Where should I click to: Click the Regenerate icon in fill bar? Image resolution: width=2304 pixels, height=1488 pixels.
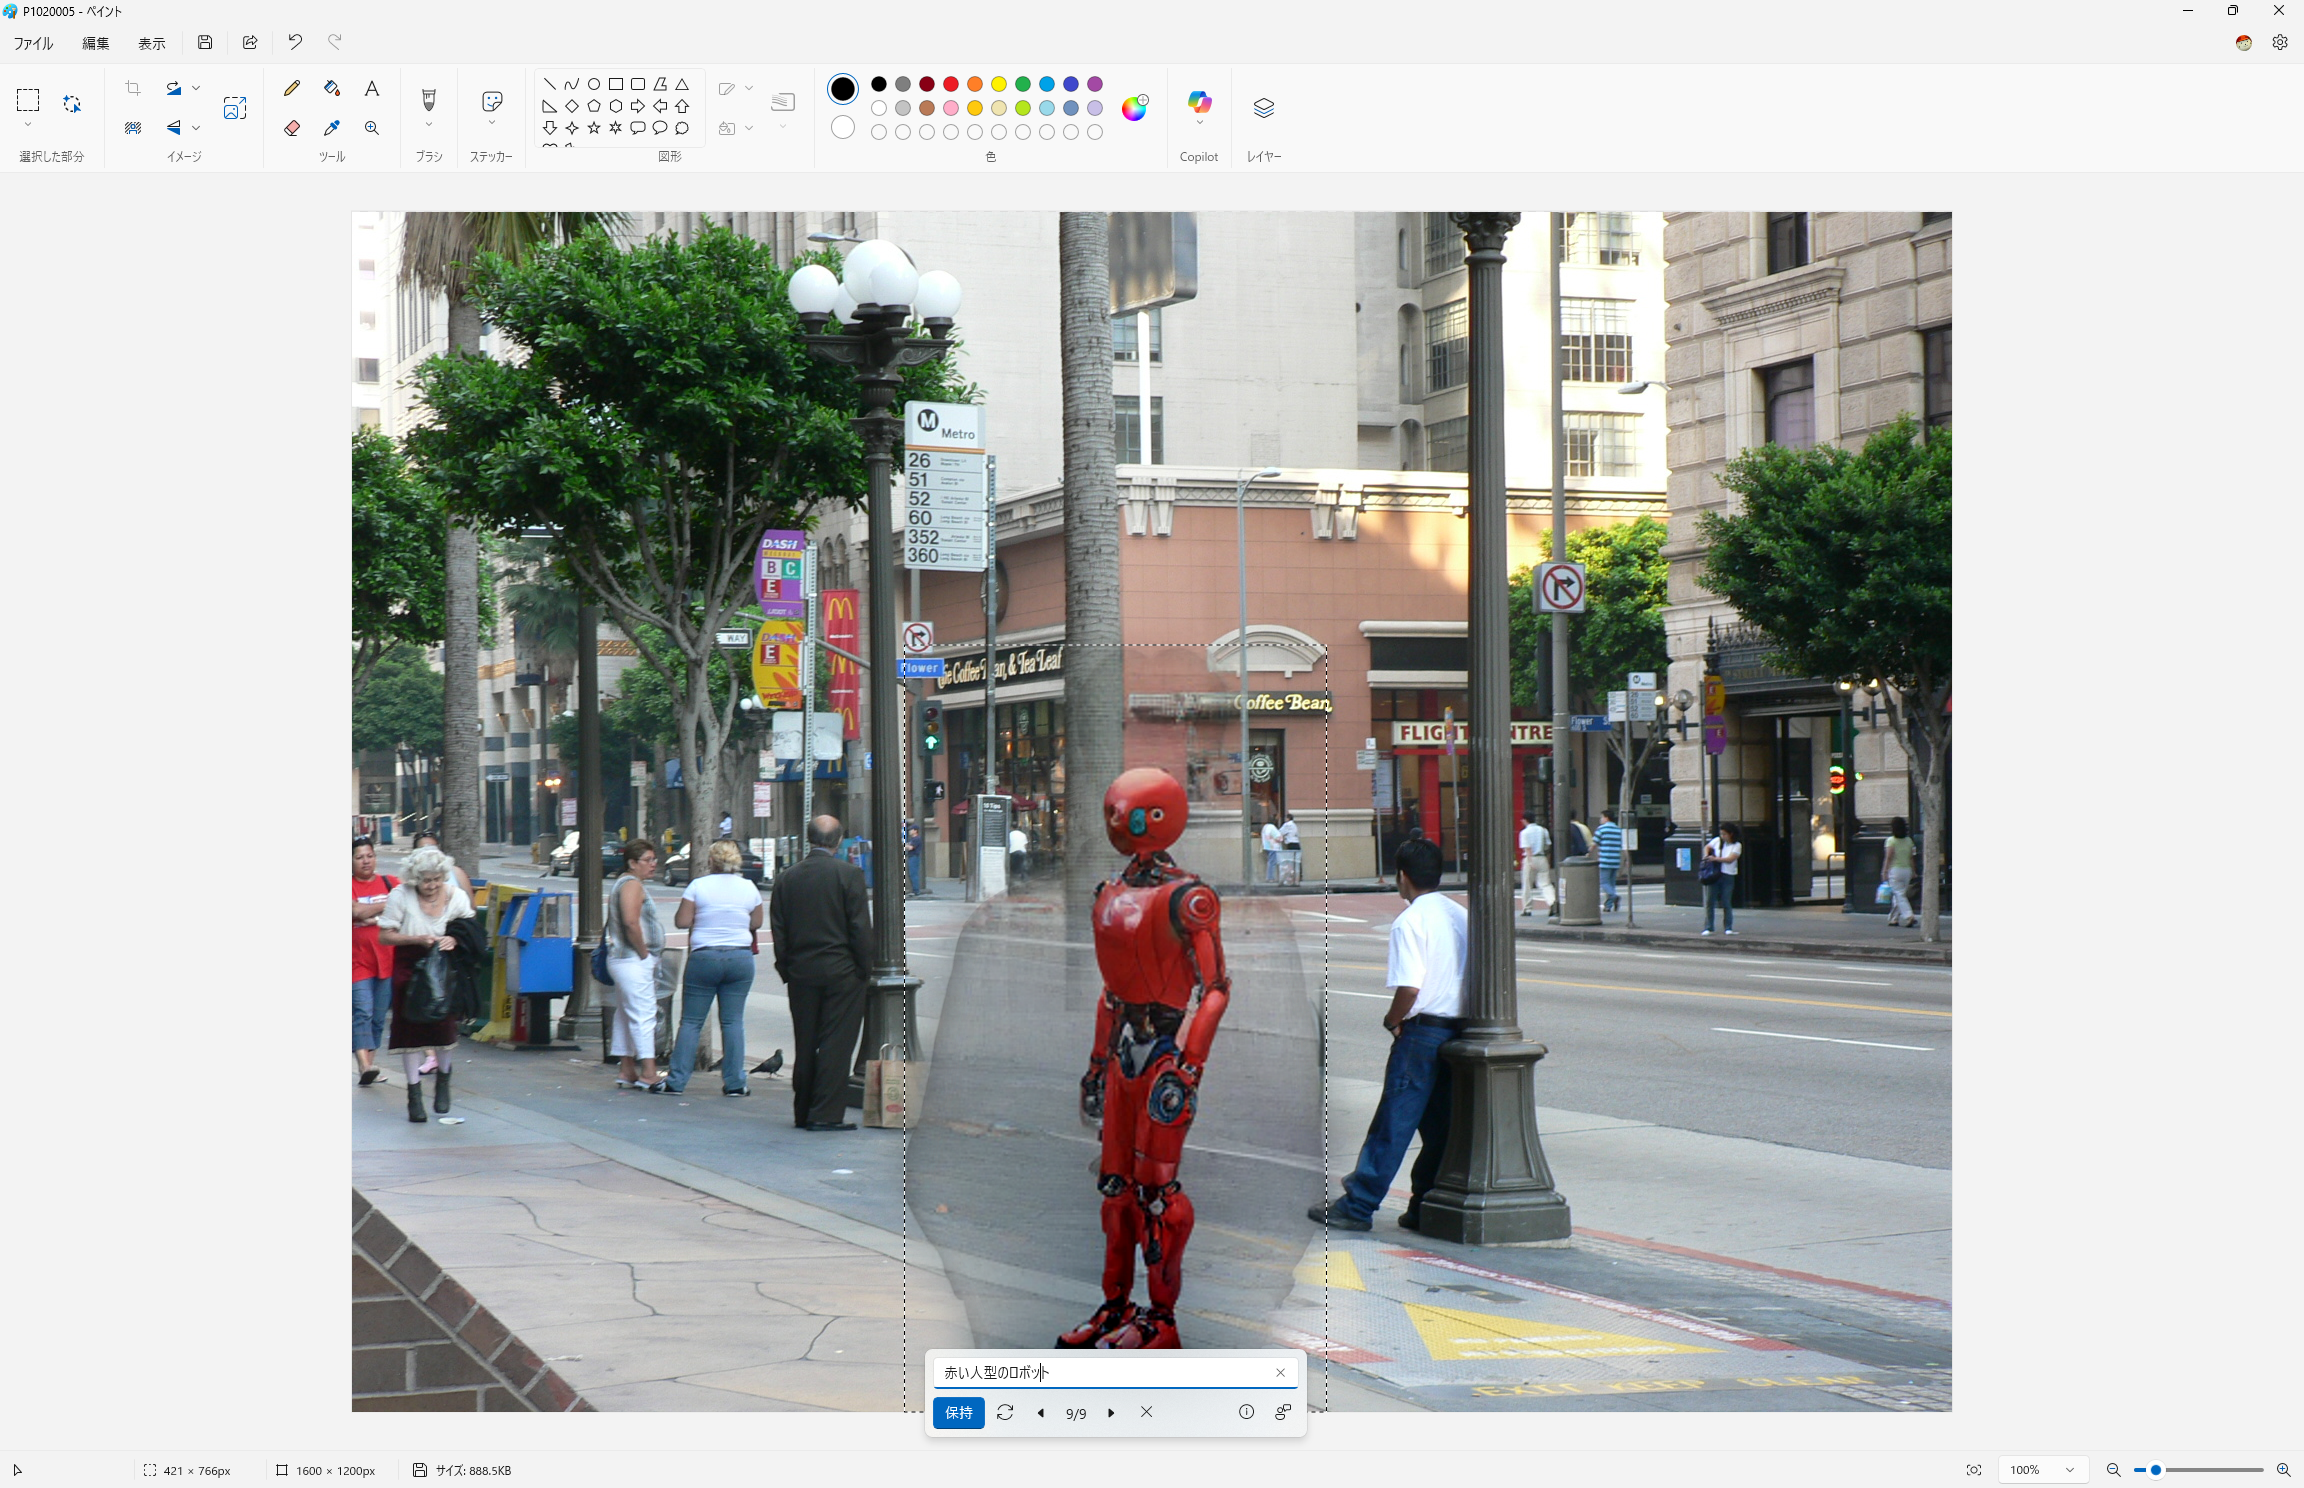[x=1005, y=1412]
